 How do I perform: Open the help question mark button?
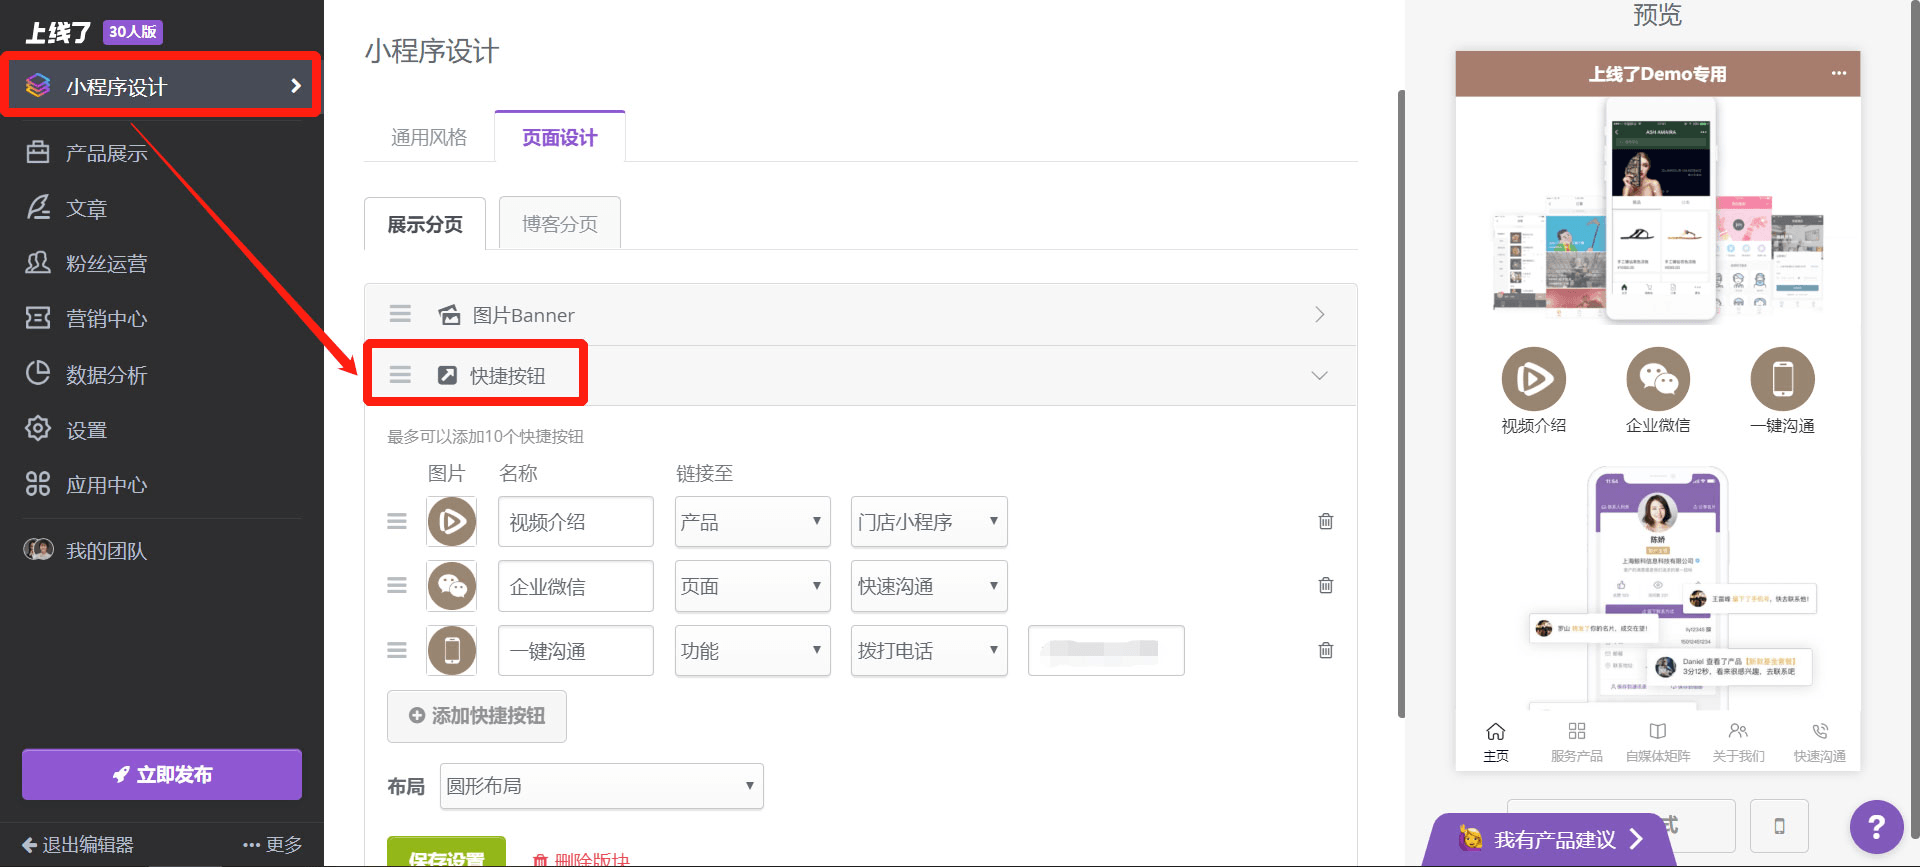pyautogui.click(x=1876, y=826)
